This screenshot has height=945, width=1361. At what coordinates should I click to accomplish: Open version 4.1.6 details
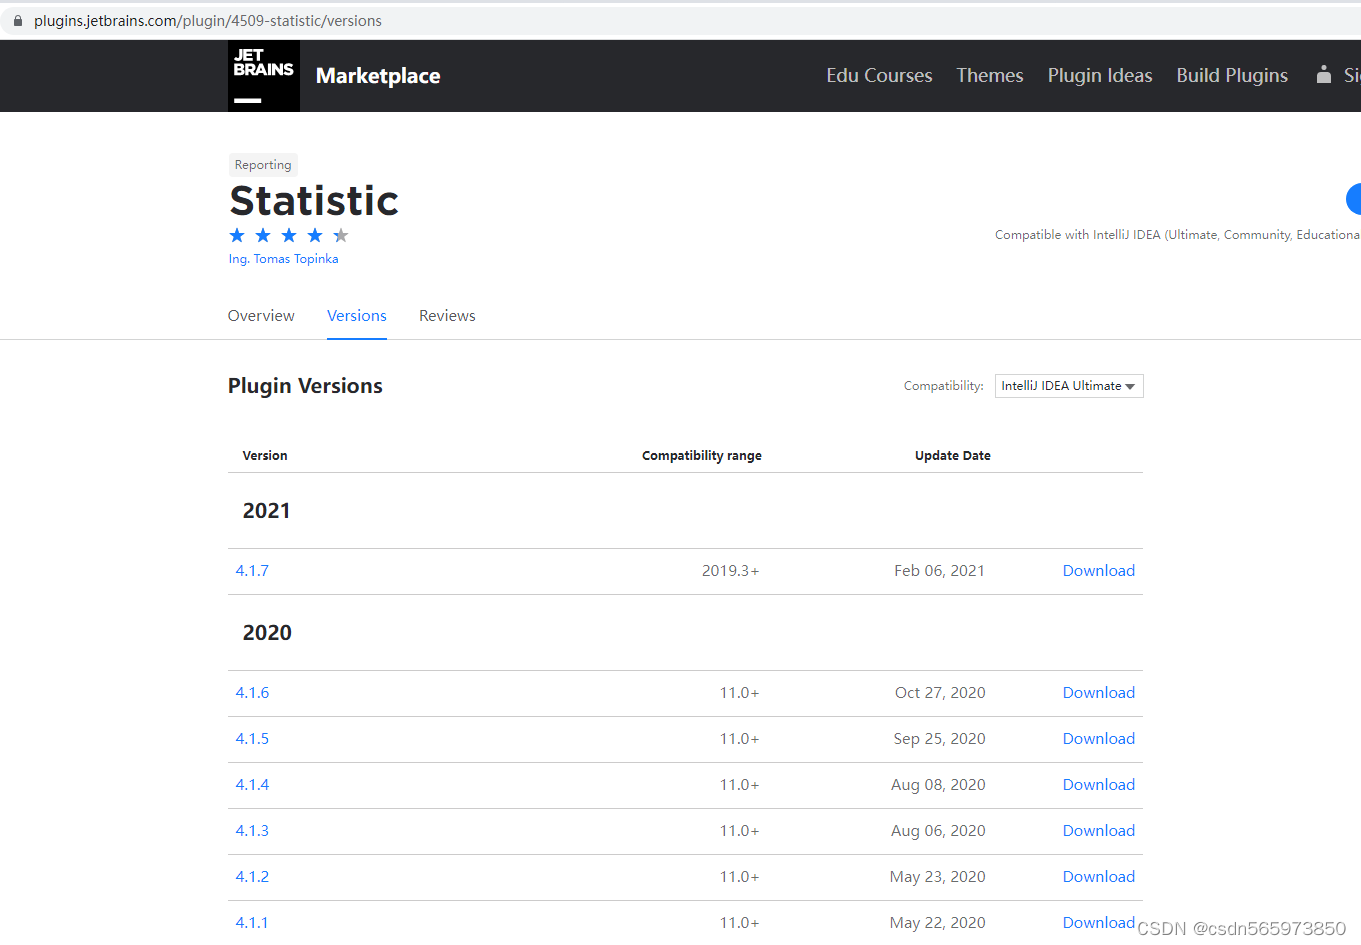[x=252, y=693]
